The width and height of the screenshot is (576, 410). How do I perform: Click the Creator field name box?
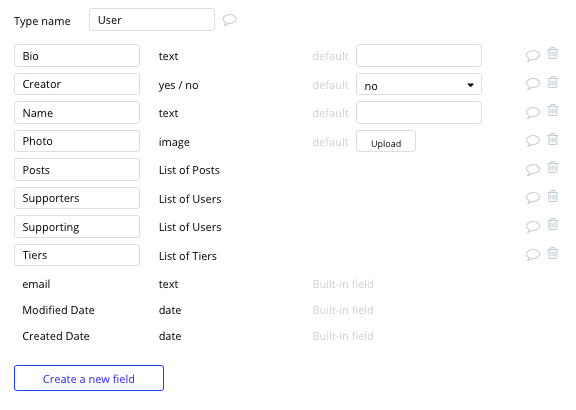click(x=77, y=84)
